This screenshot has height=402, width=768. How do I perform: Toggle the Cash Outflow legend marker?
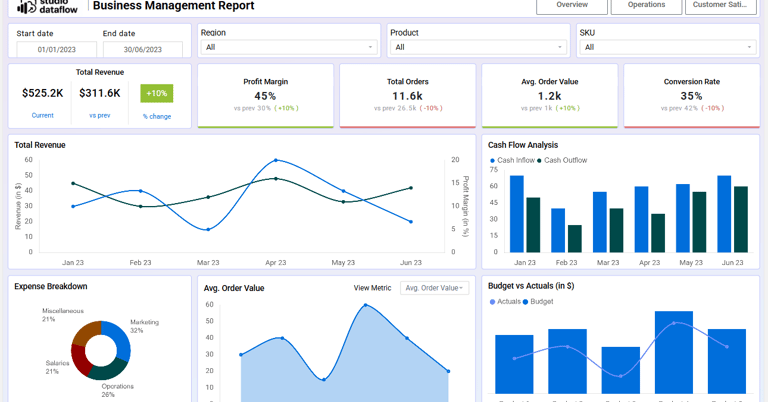[539, 161]
